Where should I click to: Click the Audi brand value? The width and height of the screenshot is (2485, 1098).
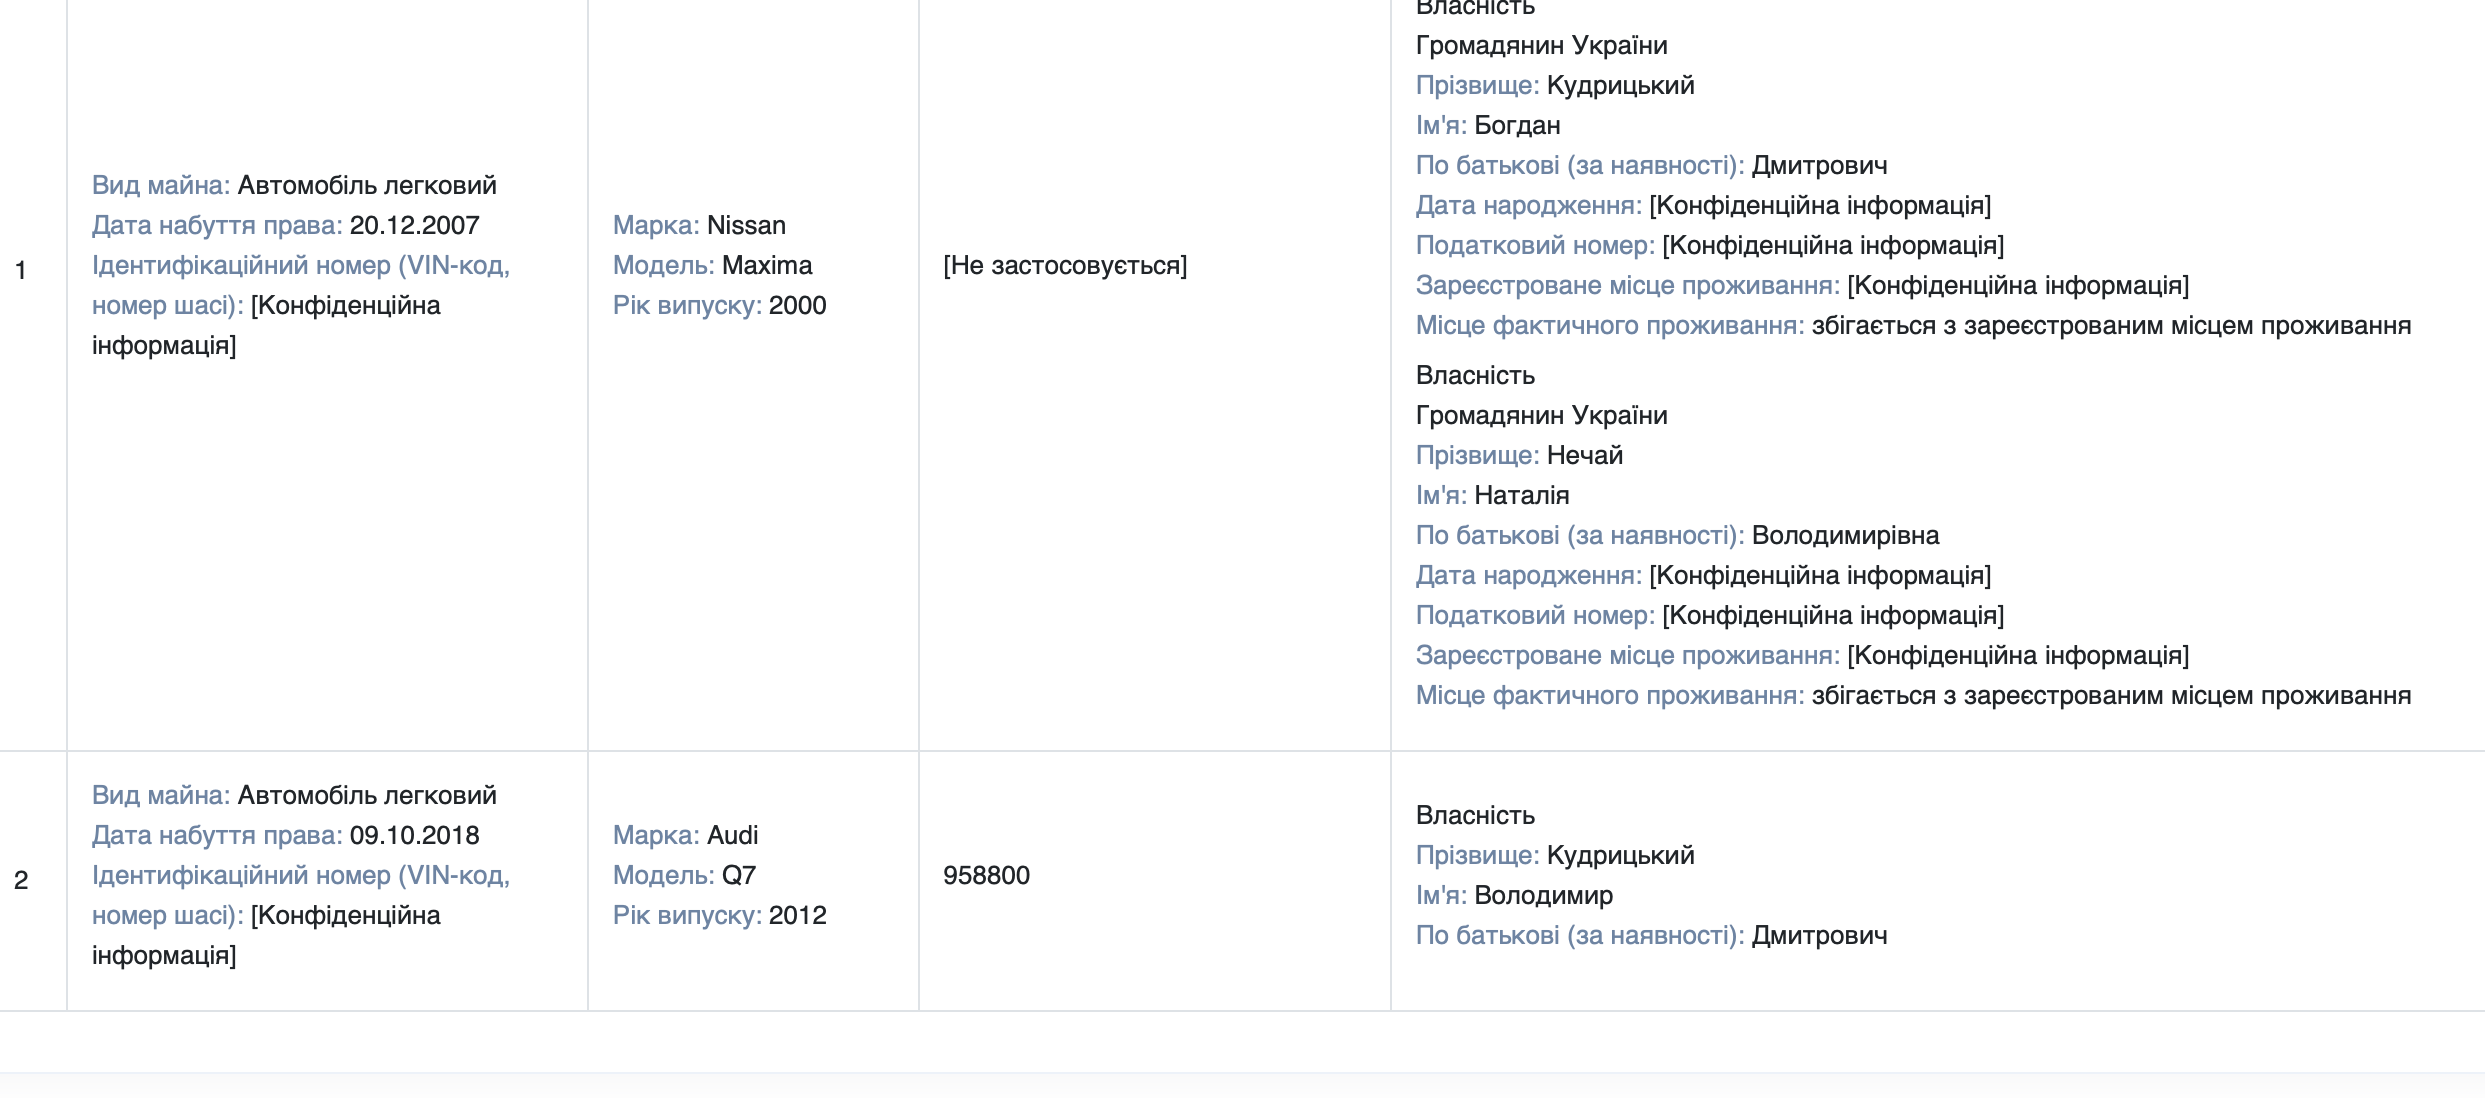732,835
